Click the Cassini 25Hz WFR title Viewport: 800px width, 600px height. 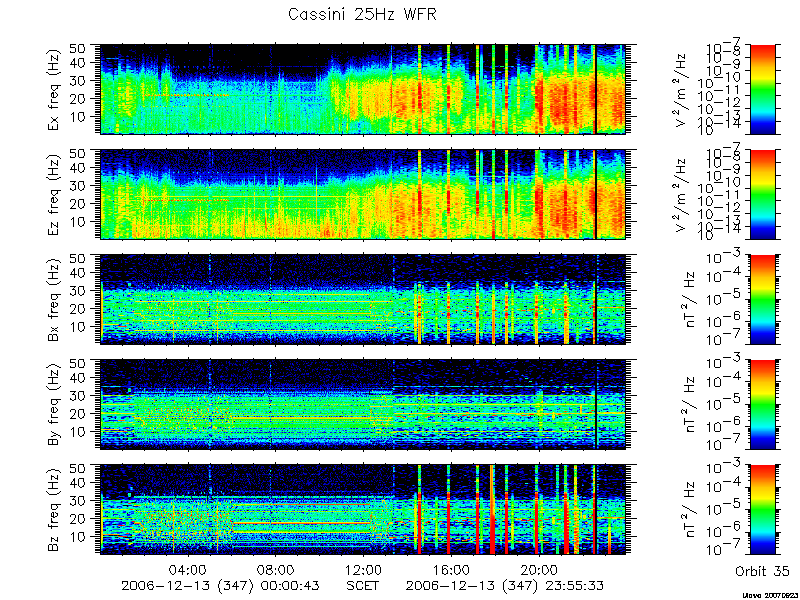[x=362, y=14]
